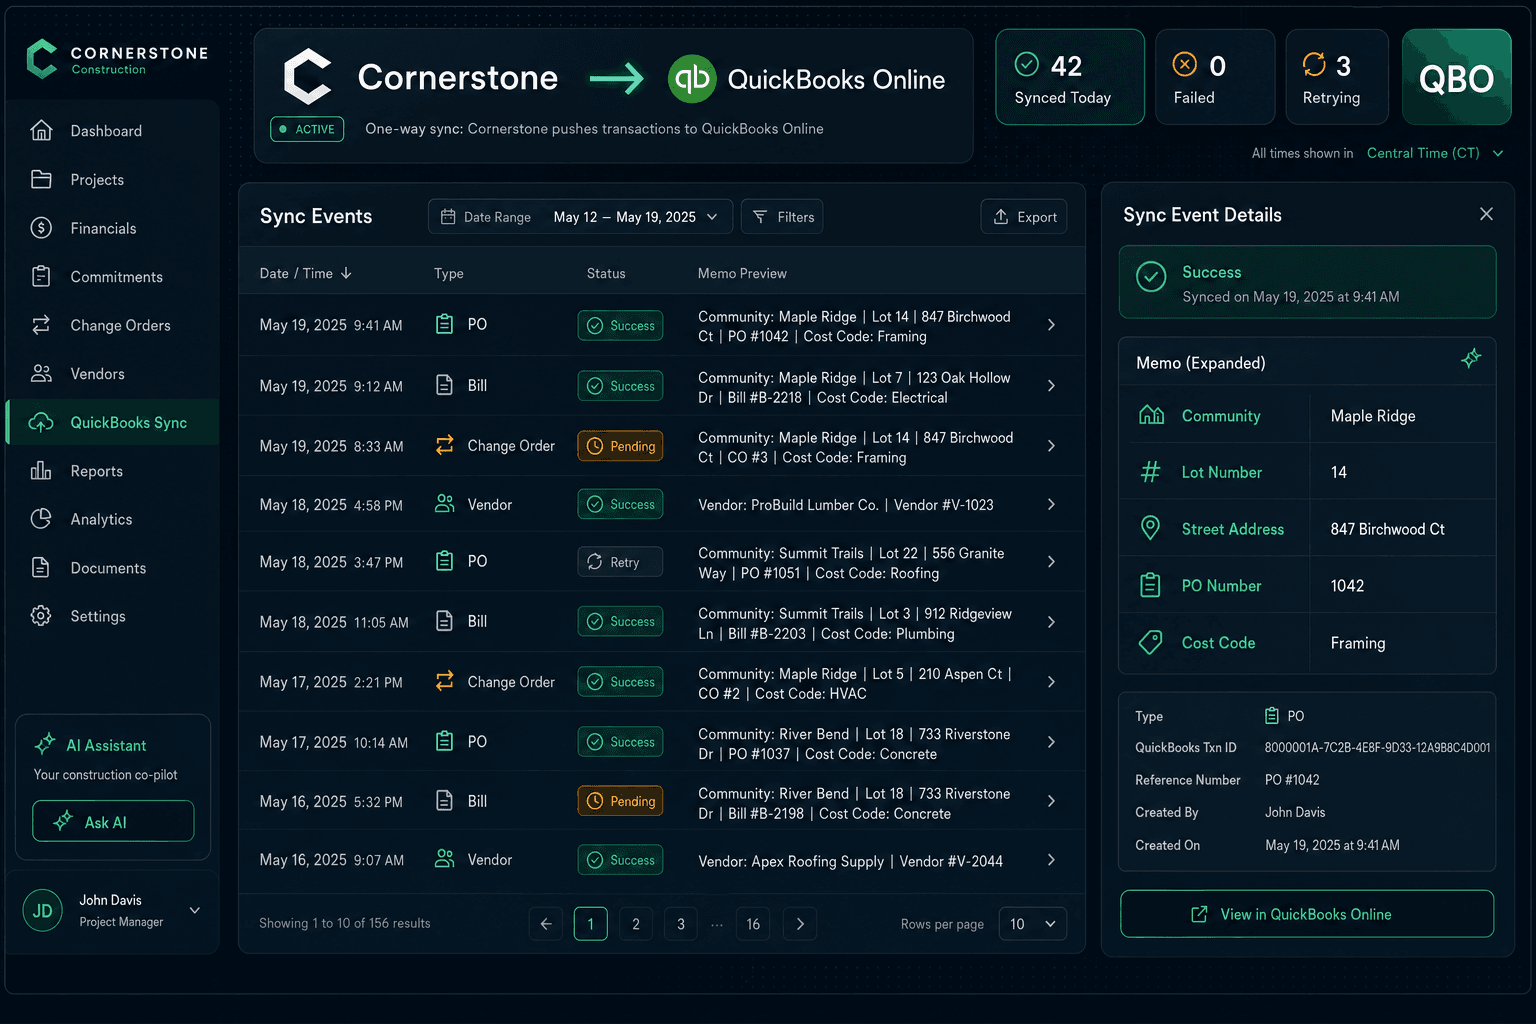Click the Lot Number hash icon

(x=1151, y=472)
